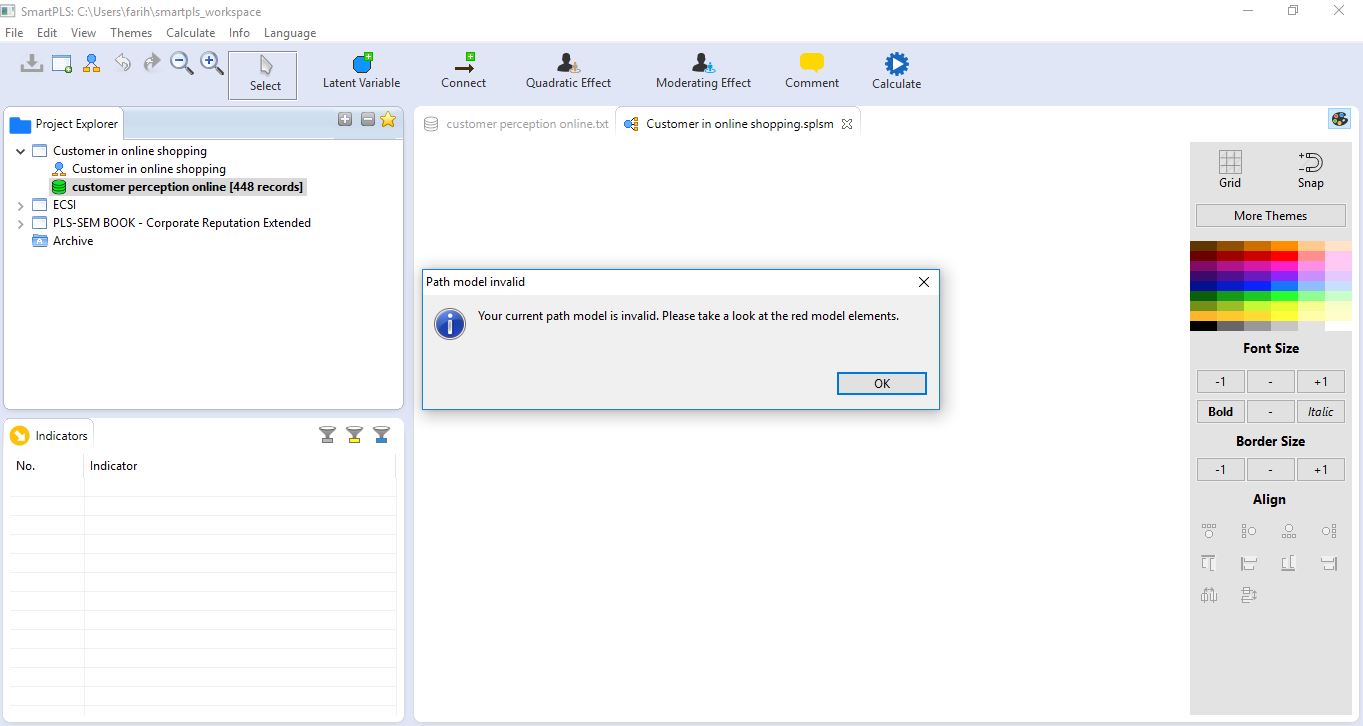
Task: Toggle the theme palette panel icon
Action: pyautogui.click(x=1339, y=119)
